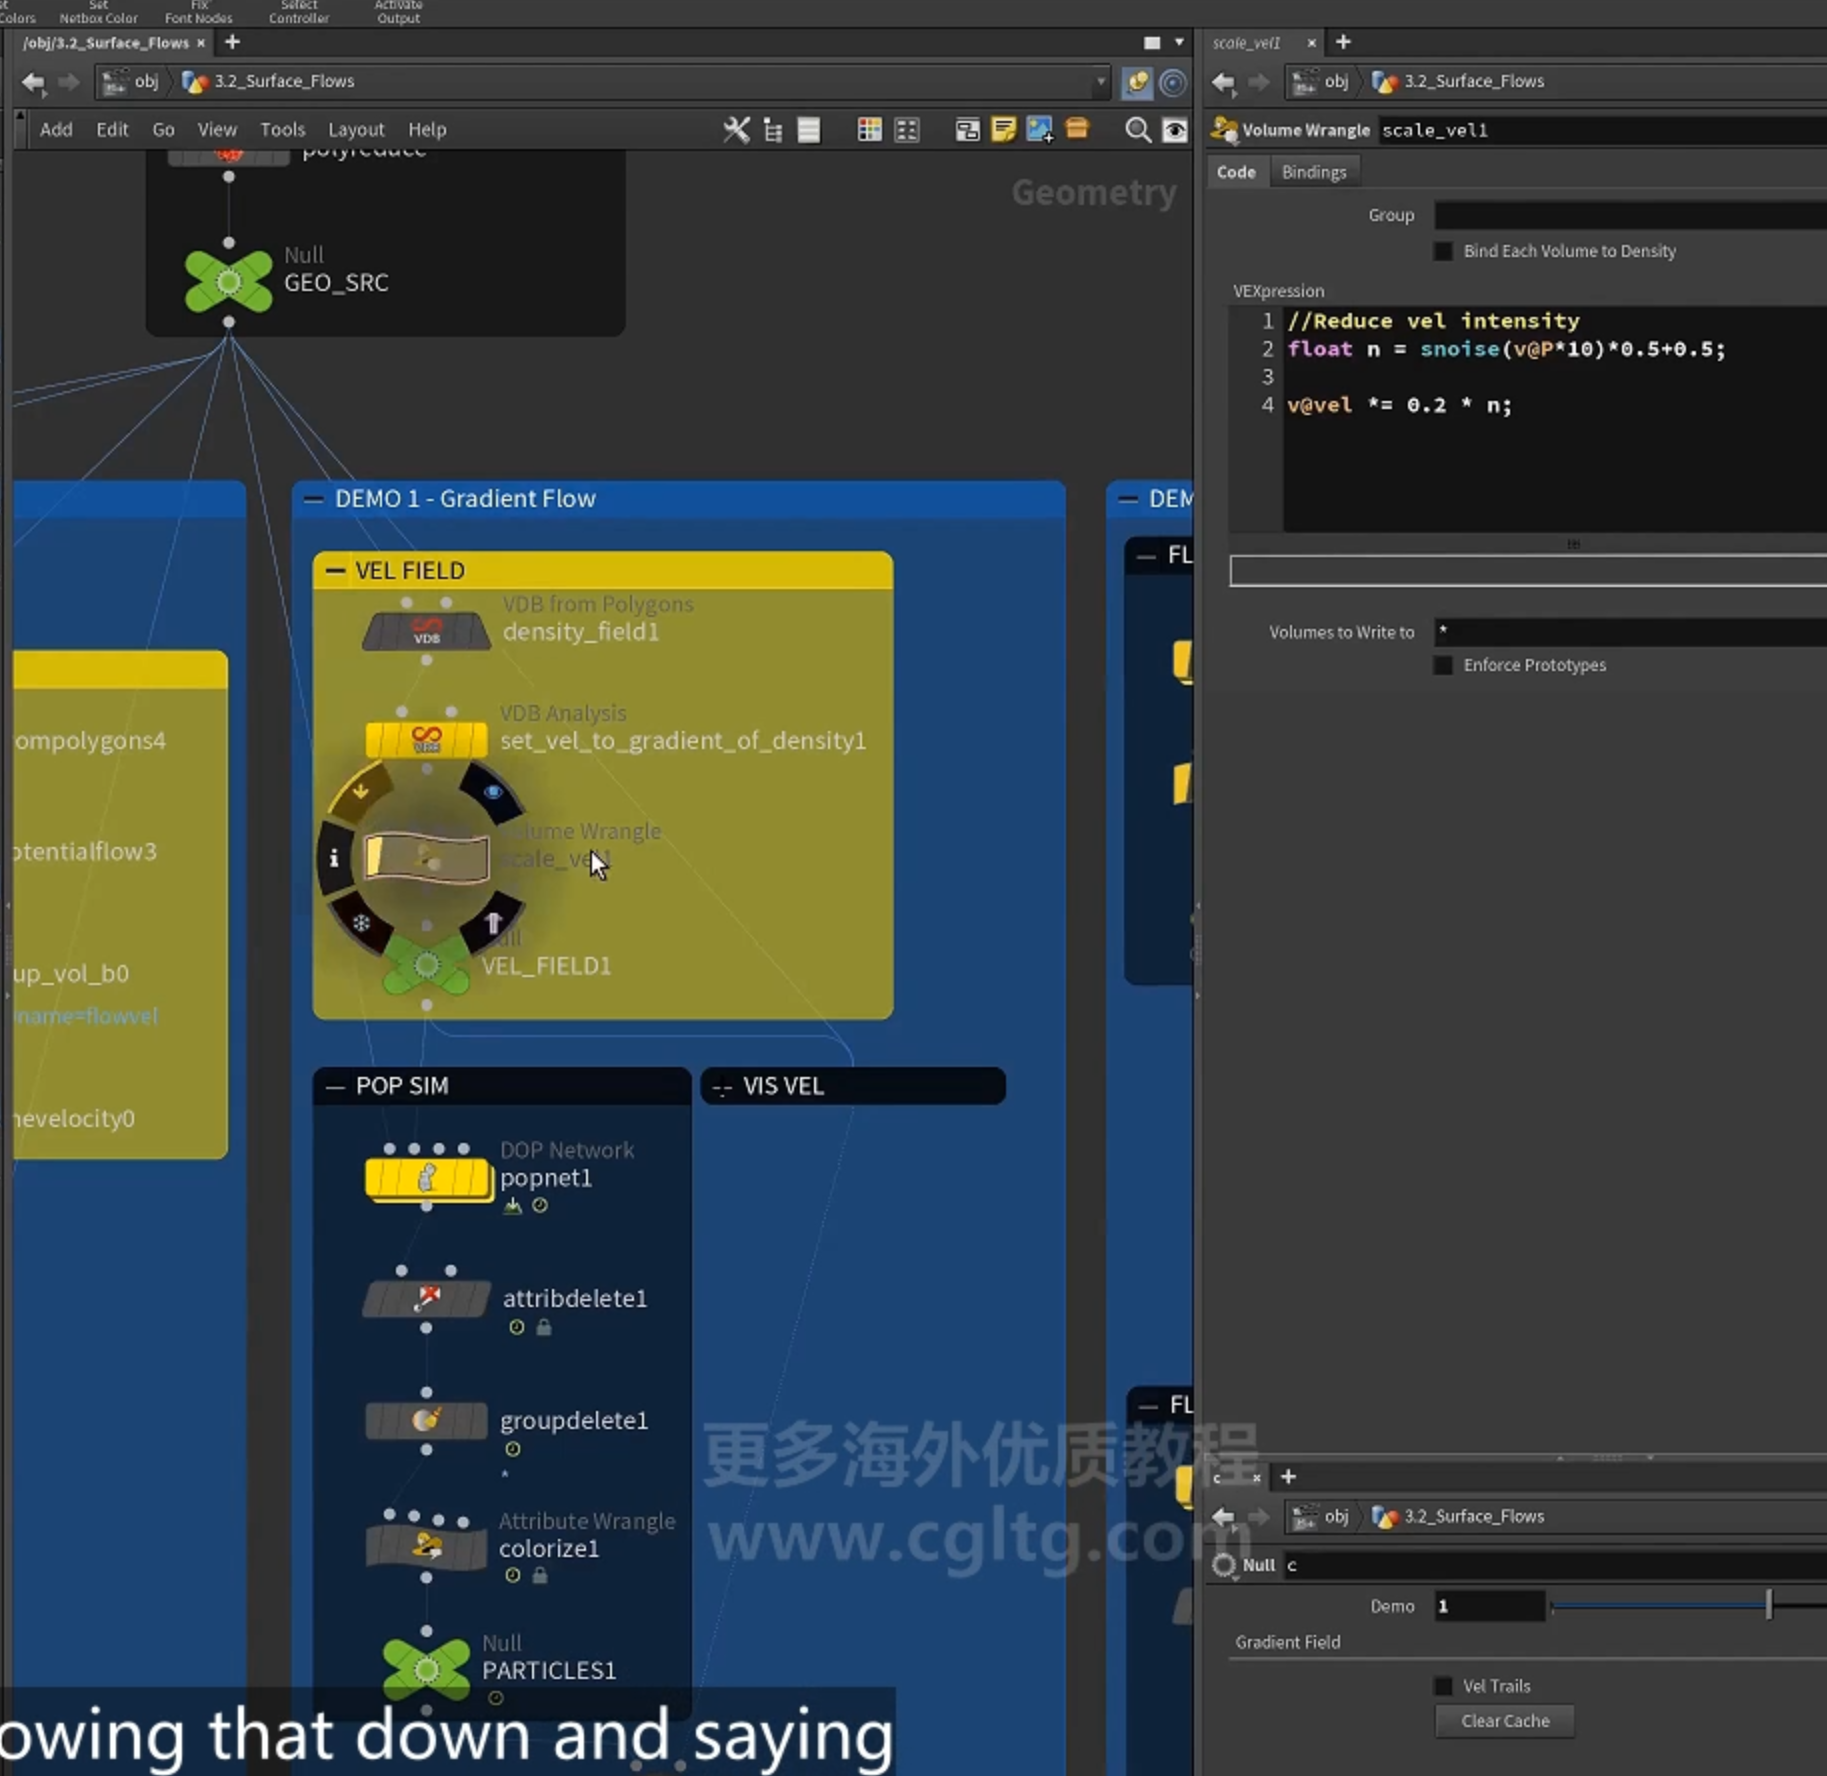
Task: Select the VEL_FIELD1 null node
Action: point(427,965)
